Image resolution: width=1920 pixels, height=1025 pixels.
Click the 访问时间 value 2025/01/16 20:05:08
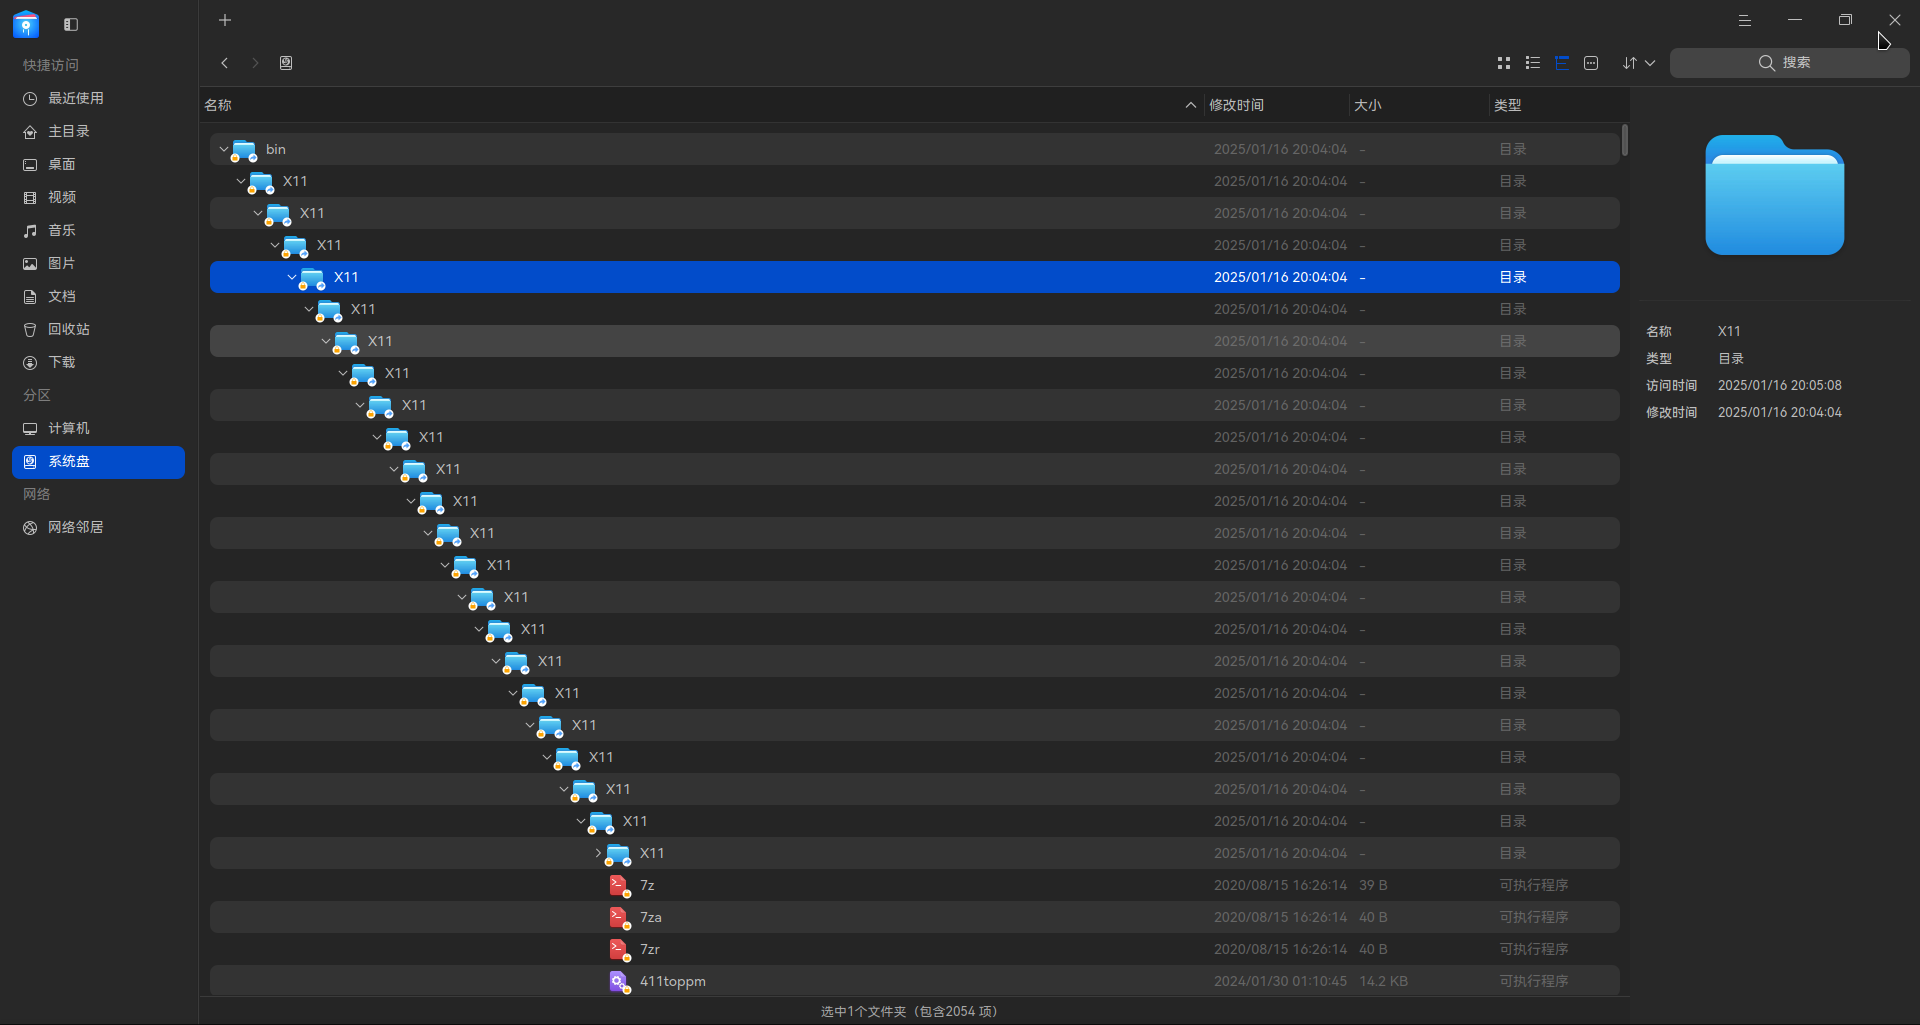pos(1780,385)
